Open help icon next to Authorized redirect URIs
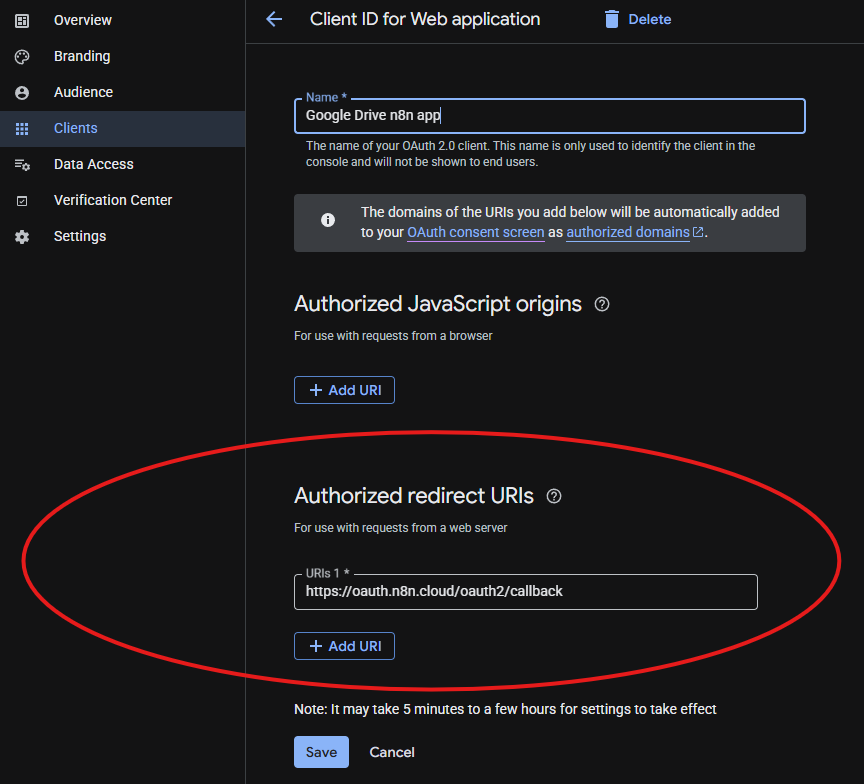864x784 pixels. pyautogui.click(x=554, y=496)
